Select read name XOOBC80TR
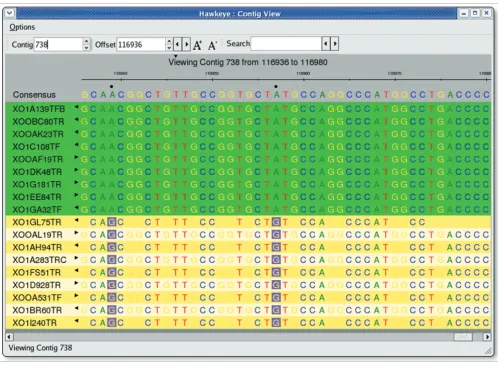 [x=38, y=122]
